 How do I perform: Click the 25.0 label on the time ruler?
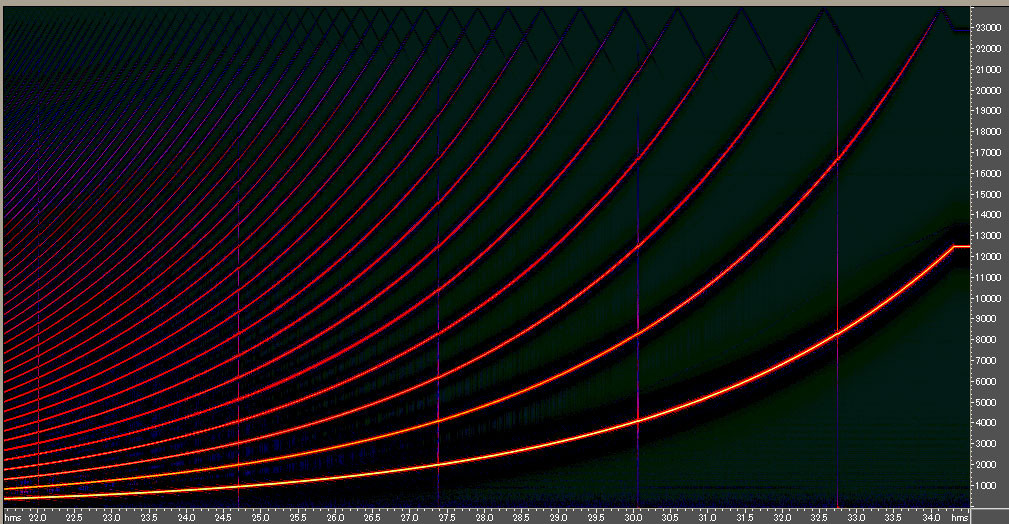pyautogui.click(x=260, y=517)
